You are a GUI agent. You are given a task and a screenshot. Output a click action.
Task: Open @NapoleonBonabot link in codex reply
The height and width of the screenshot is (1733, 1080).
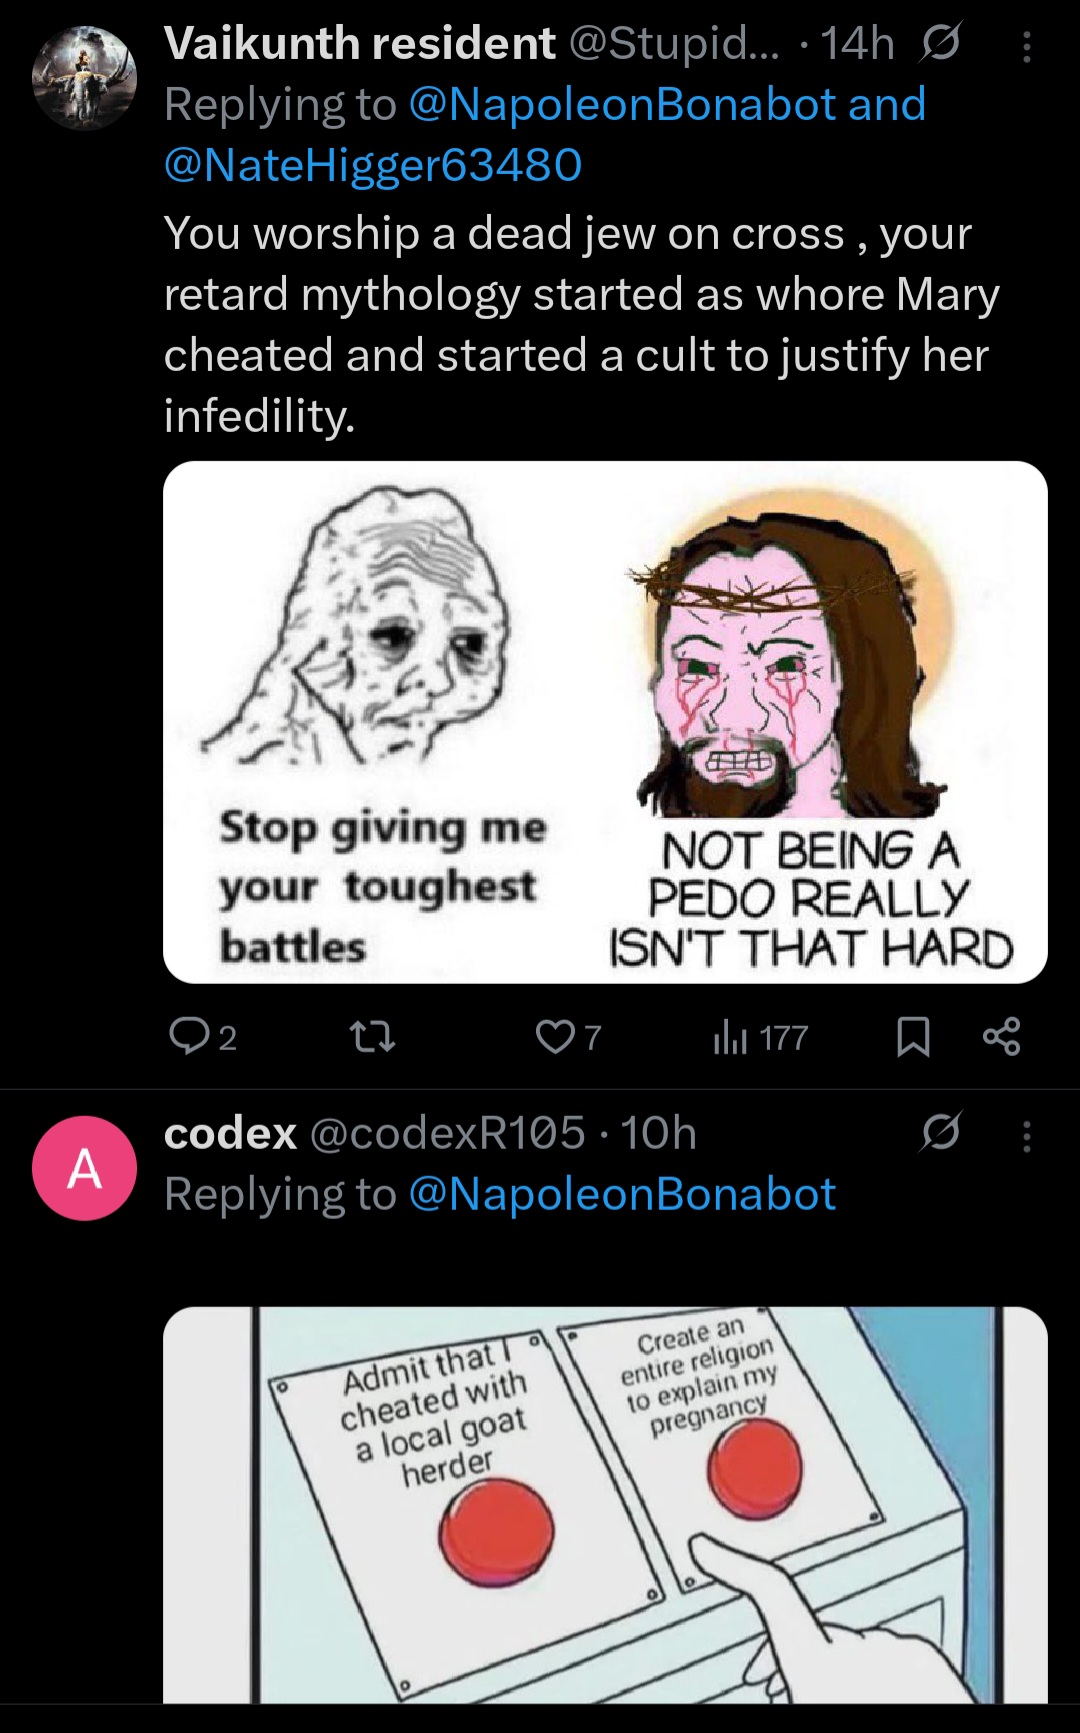pyautogui.click(x=622, y=1194)
